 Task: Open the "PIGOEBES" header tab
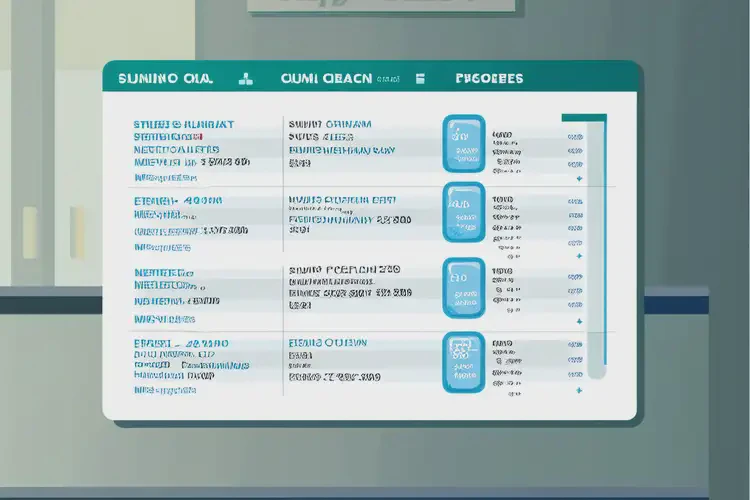(x=489, y=78)
